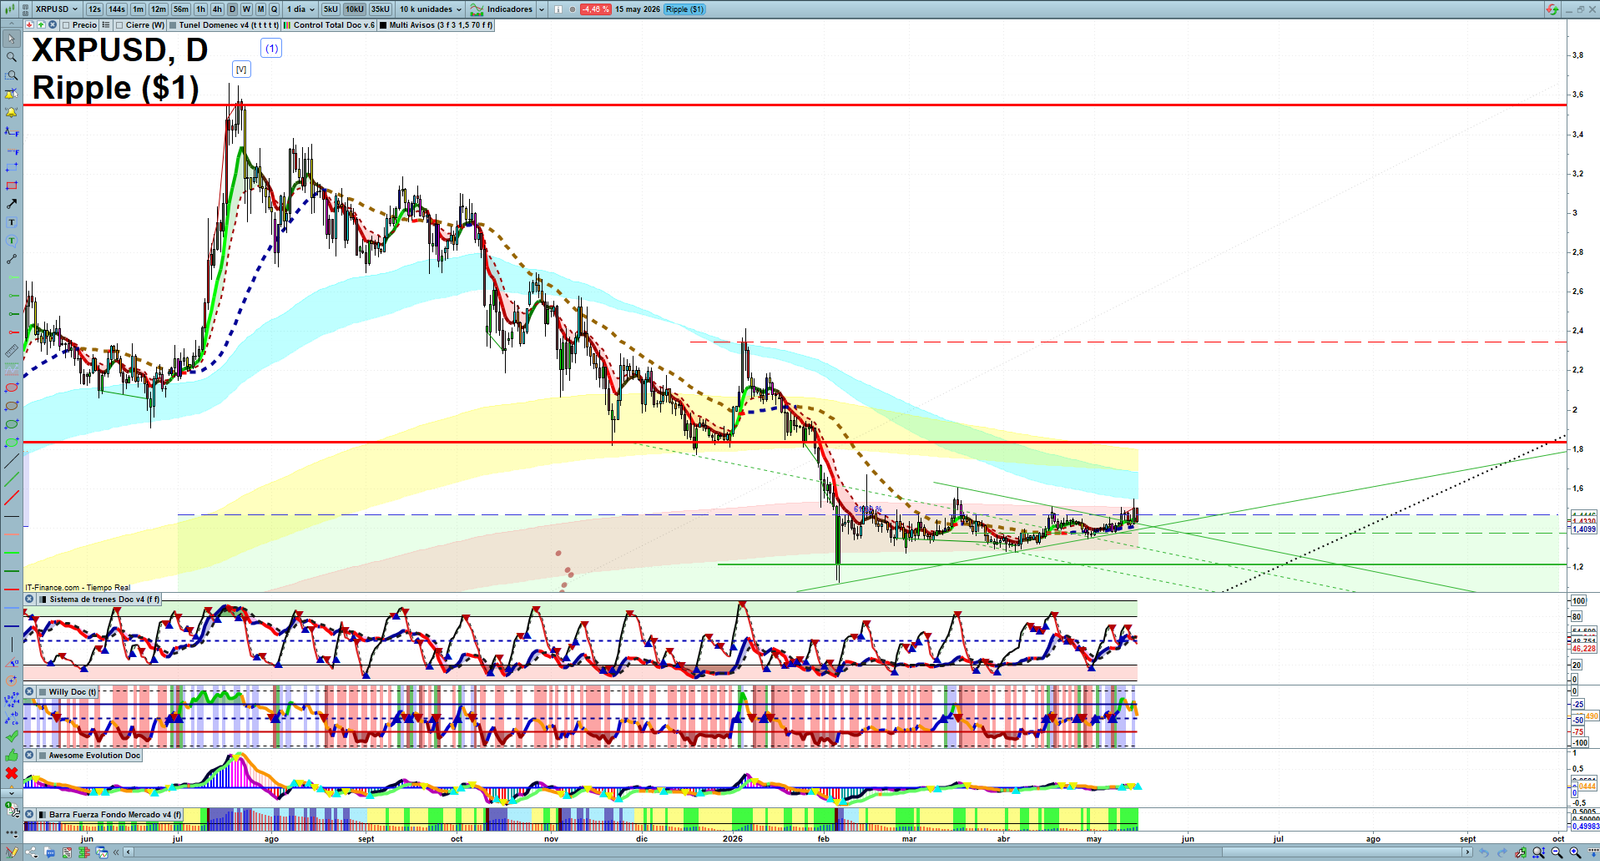The height and width of the screenshot is (861, 1600).
Task: Select the black diagonal trend line tool
Action: pyautogui.click(x=12, y=462)
